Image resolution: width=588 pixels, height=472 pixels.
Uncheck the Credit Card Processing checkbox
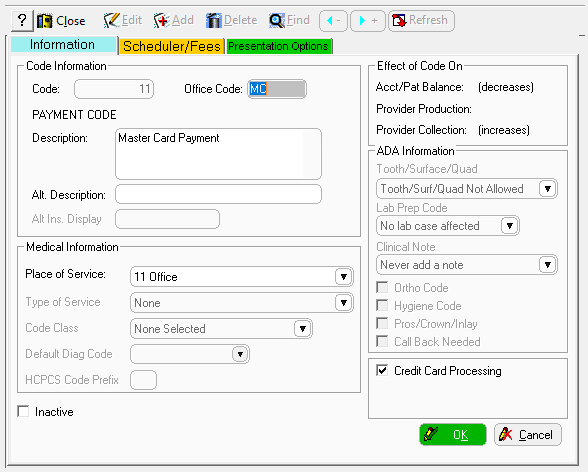tap(382, 371)
